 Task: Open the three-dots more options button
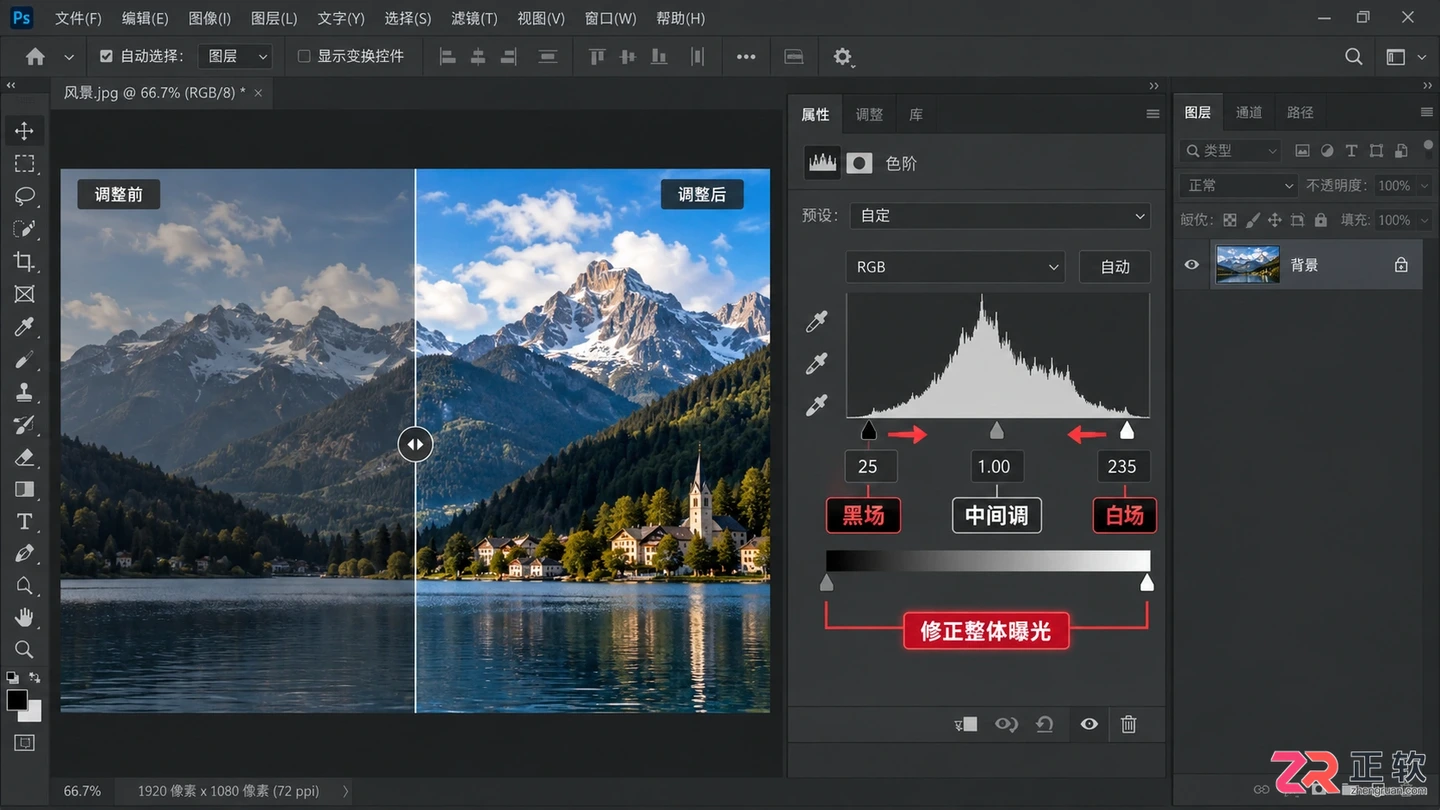coord(746,57)
